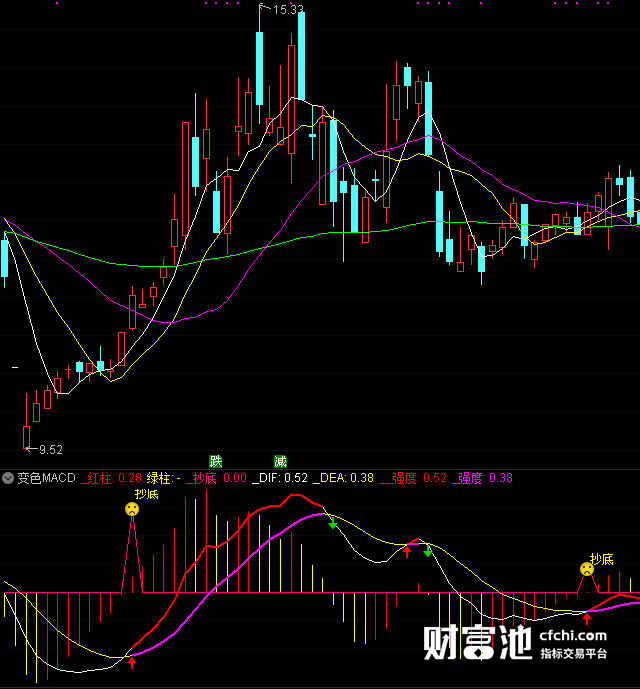This screenshot has height=689, width=640.
Task: Click the leftmost 抄底 smiley face icon
Action: coord(132,509)
